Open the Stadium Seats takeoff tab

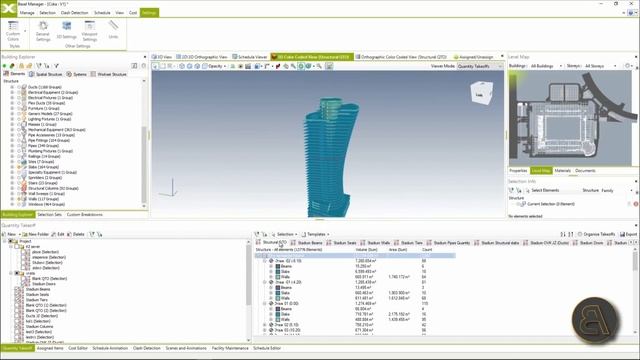(342, 243)
